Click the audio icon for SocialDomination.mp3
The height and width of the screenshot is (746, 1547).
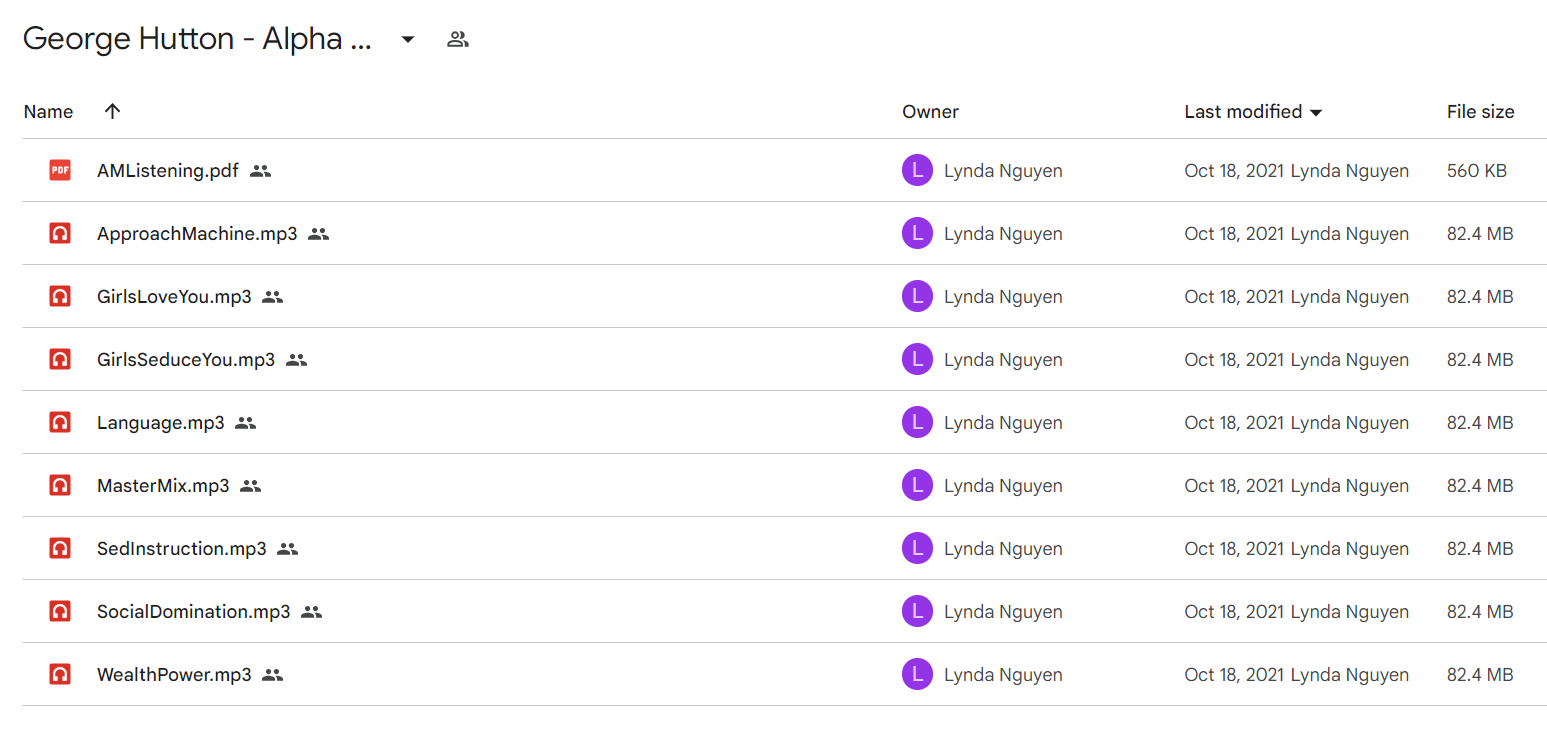point(60,612)
